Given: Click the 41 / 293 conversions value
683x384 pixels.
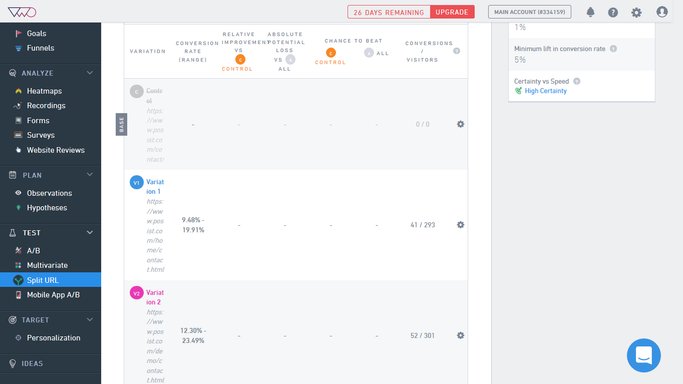Looking at the screenshot, I should [423, 225].
